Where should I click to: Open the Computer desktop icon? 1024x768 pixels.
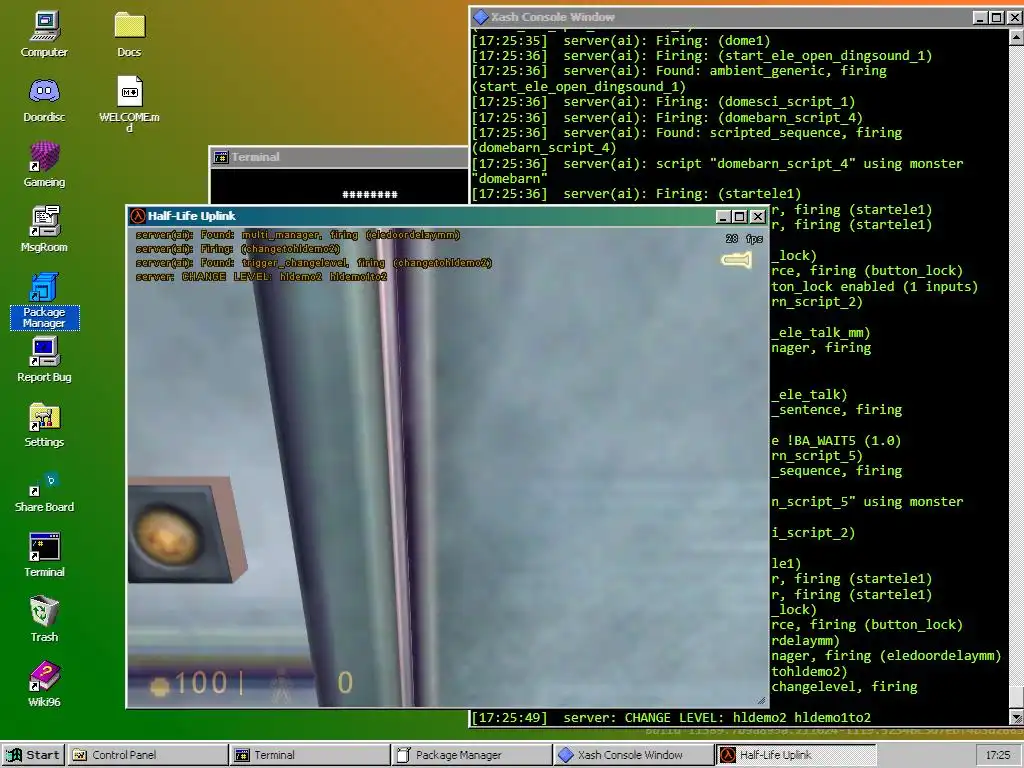44,34
